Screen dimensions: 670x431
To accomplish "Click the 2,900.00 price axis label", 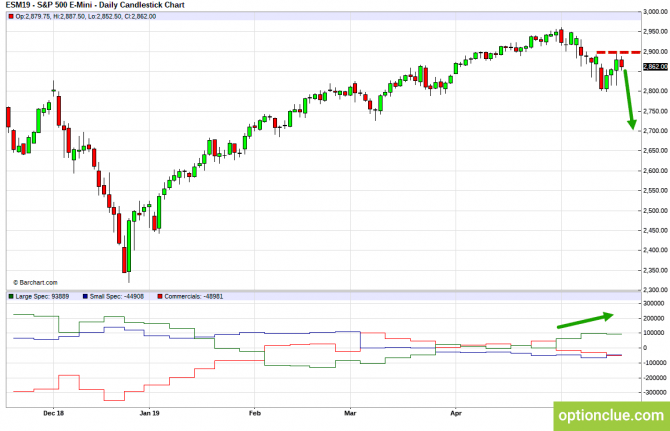I will coord(655,52).
